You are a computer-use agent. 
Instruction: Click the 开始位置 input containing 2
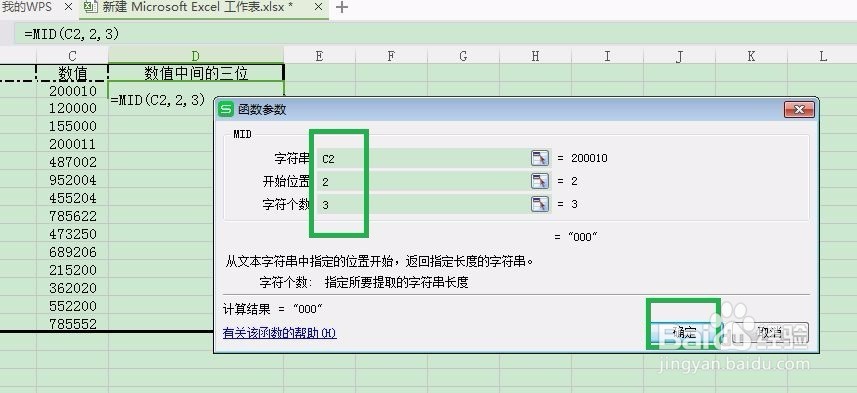(423, 181)
